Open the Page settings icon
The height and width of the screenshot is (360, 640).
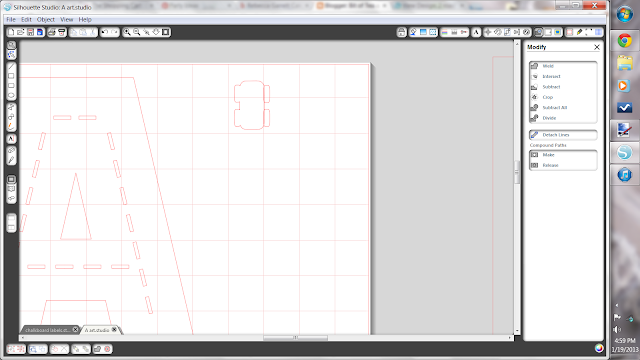click(x=570, y=32)
